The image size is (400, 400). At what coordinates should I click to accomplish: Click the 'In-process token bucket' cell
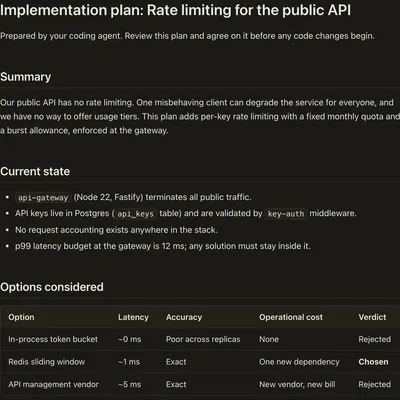pos(53,339)
